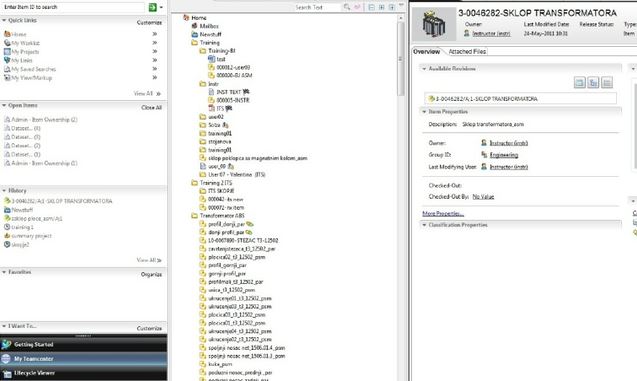
Task: Expand chevron next to My Projects quick link
Action: click(155, 51)
